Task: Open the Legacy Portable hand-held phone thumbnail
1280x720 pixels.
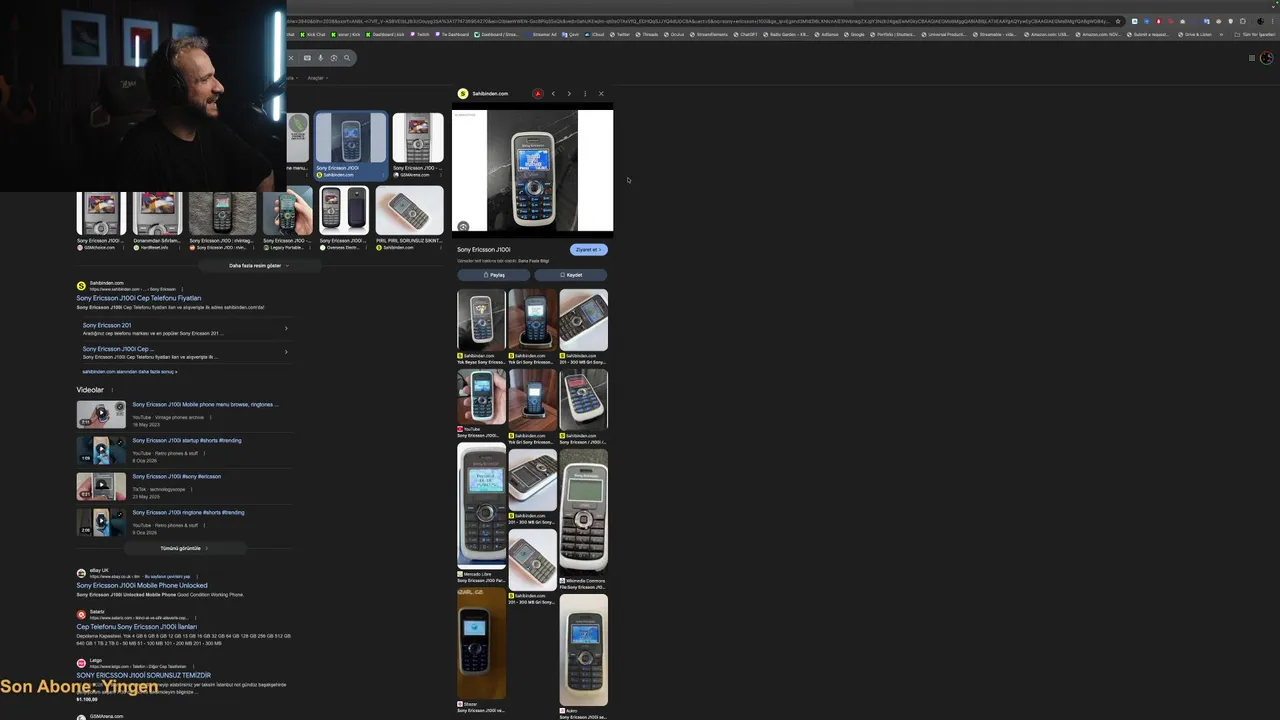Action: pos(289,212)
